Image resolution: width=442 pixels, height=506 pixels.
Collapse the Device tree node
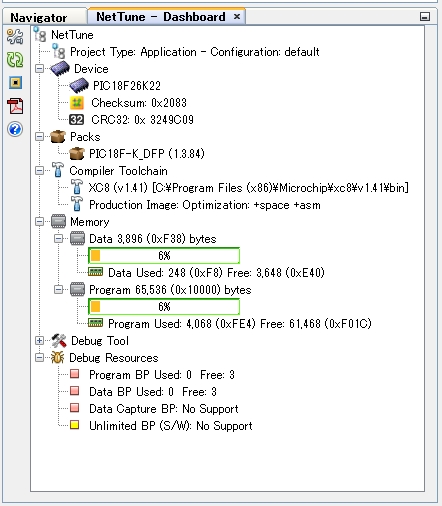coord(39,69)
